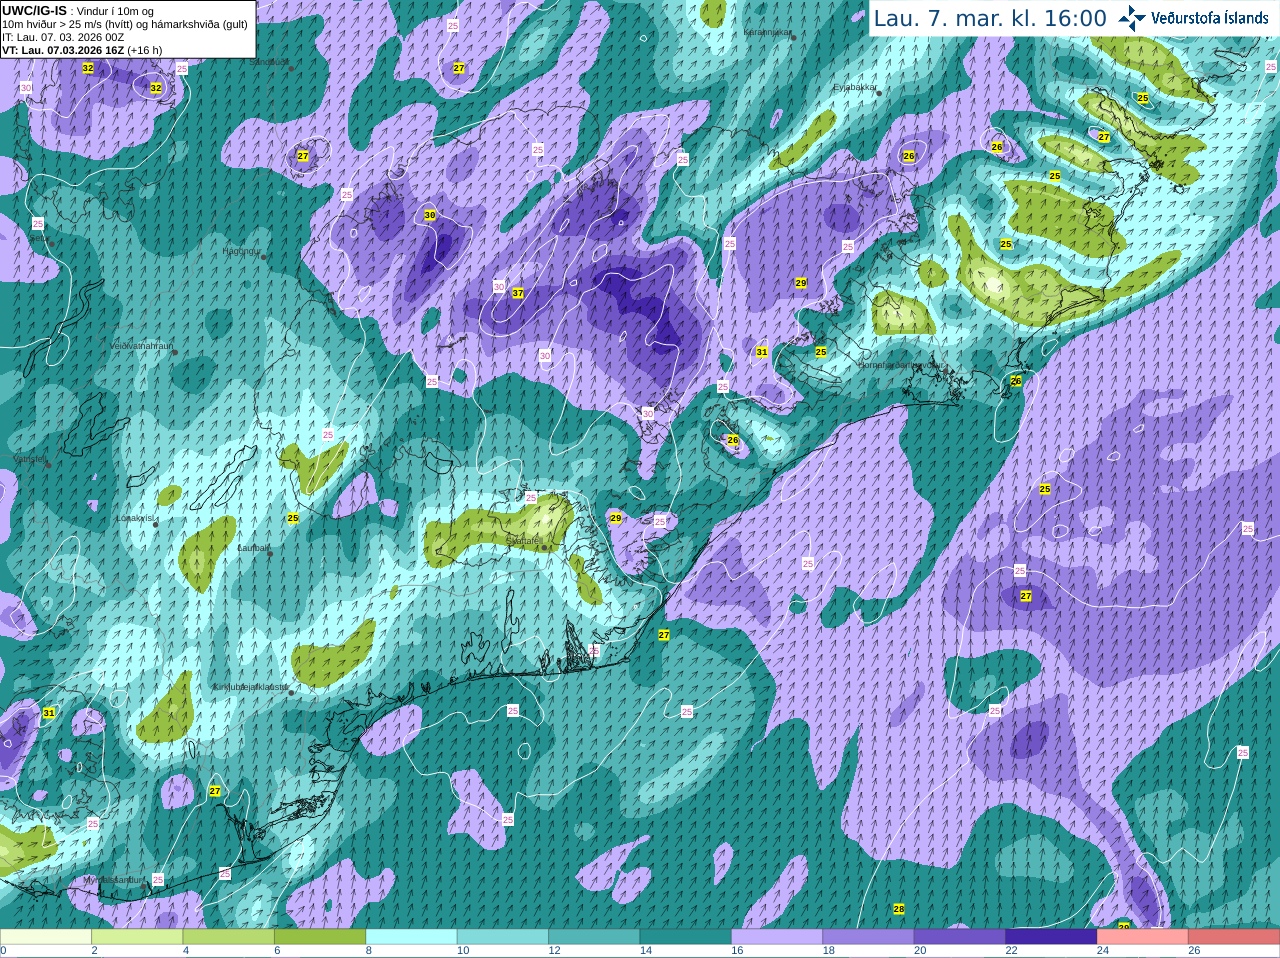
Task: Click the UWC/IG-IS model title
Action: [34, 11]
